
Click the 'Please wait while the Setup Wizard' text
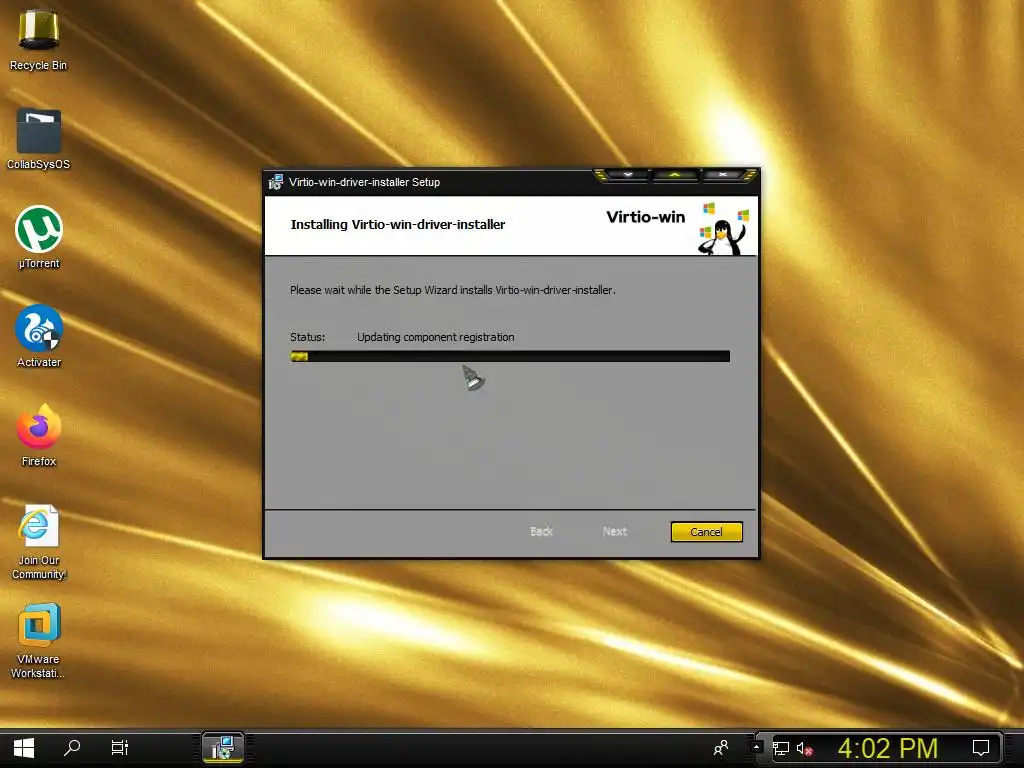[x=453, y=290]
